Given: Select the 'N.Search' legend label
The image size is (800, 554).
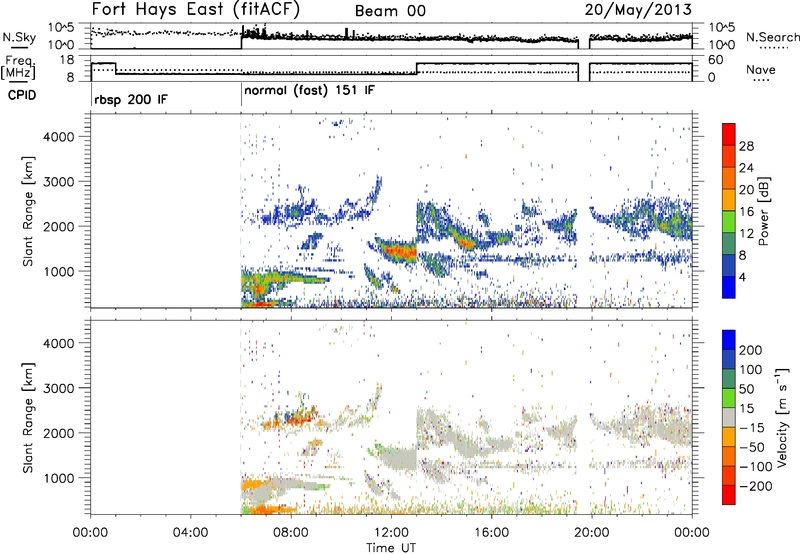Looking at the screenshot, I should tap(772, 37).
